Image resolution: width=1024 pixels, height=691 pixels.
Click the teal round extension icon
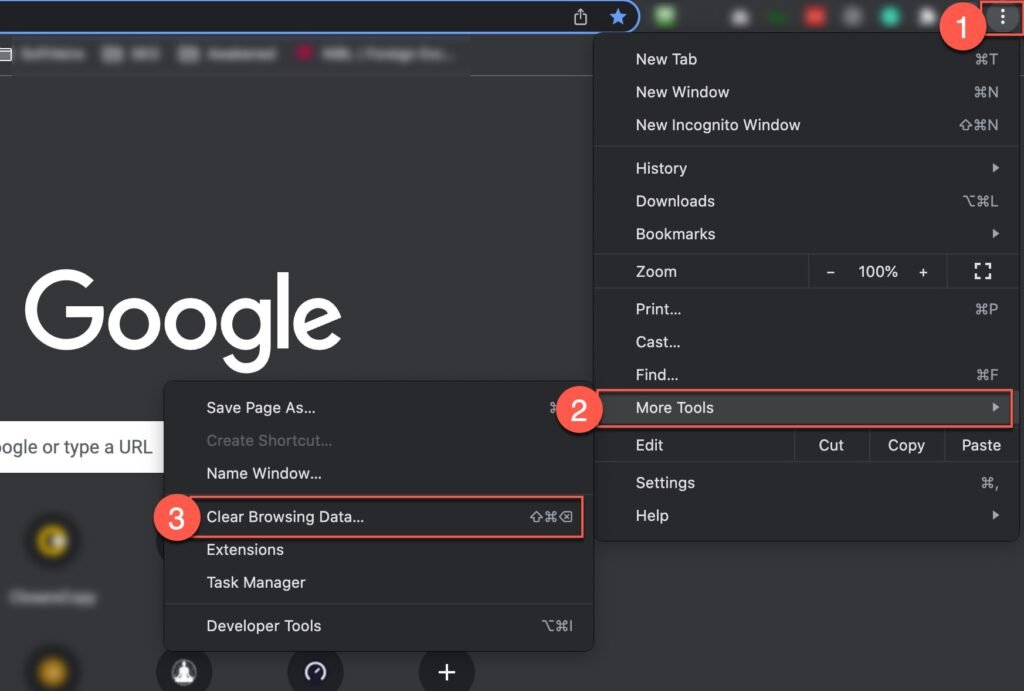click(889, 16)
